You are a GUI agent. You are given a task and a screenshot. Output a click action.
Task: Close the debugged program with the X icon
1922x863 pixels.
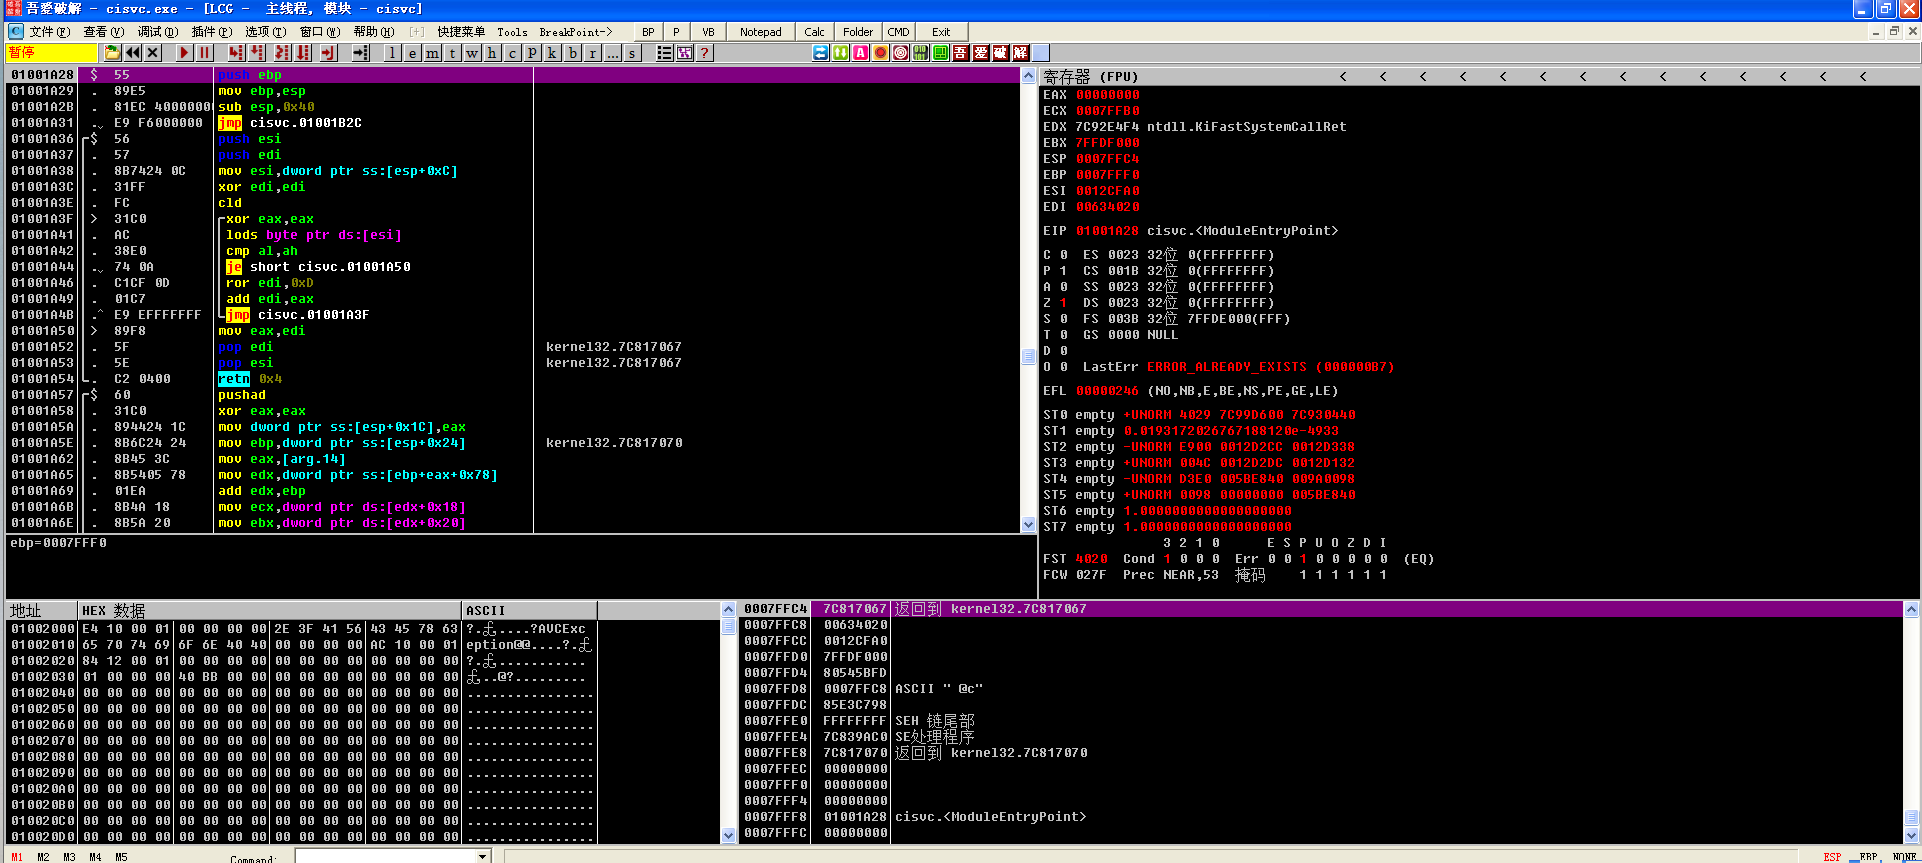tap(153, 53)
